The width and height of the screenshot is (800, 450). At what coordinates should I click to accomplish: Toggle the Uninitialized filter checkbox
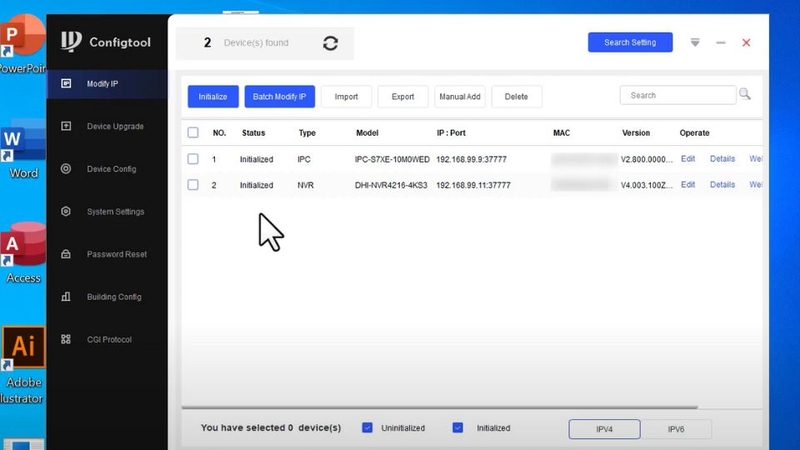tap(367, 428)
